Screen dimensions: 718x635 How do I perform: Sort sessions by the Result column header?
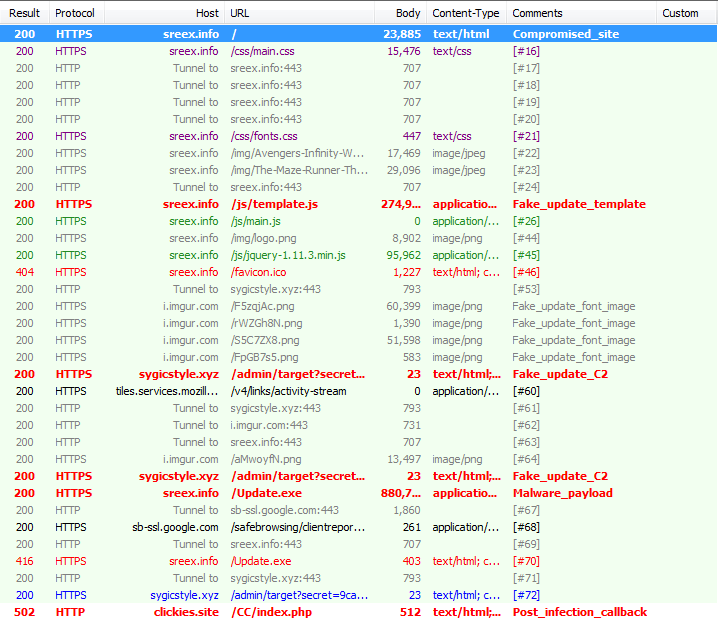pos(24,13)
